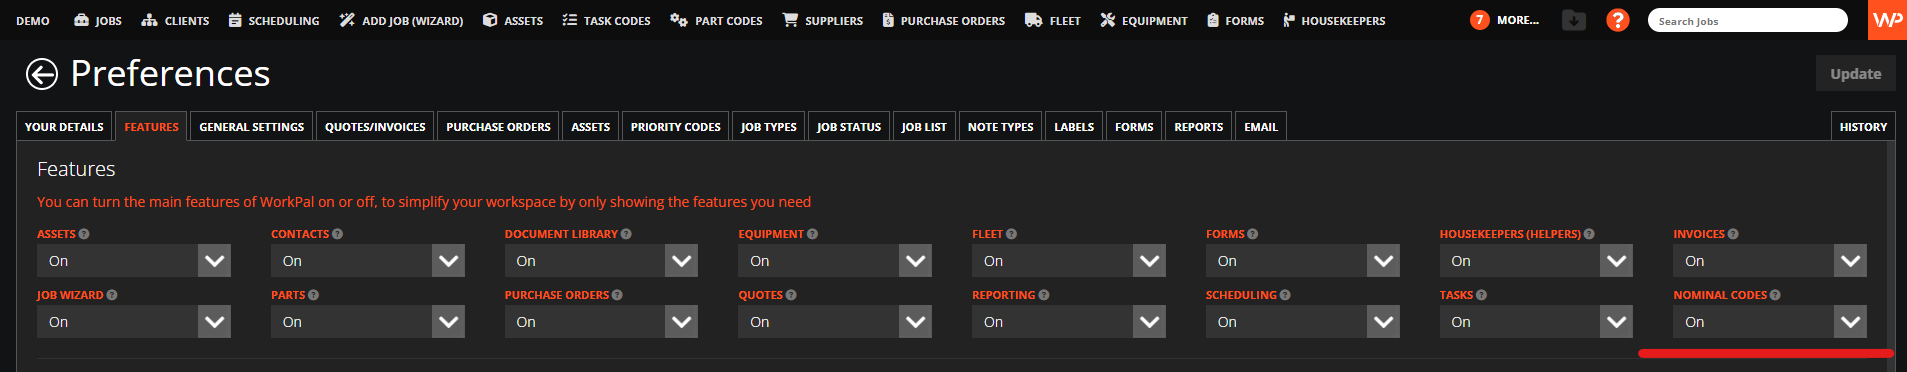Click the Jobs briefcase icon
The image size is (1907, 372).
tap(81, 20)
